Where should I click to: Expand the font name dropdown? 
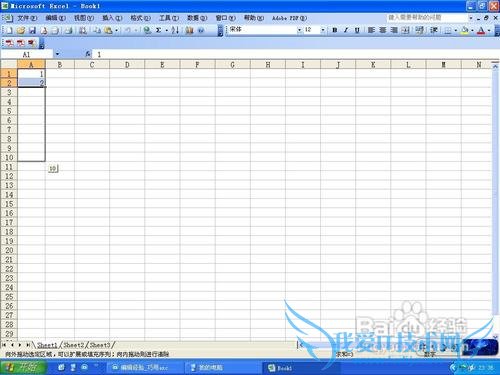(x=299, y=30)
